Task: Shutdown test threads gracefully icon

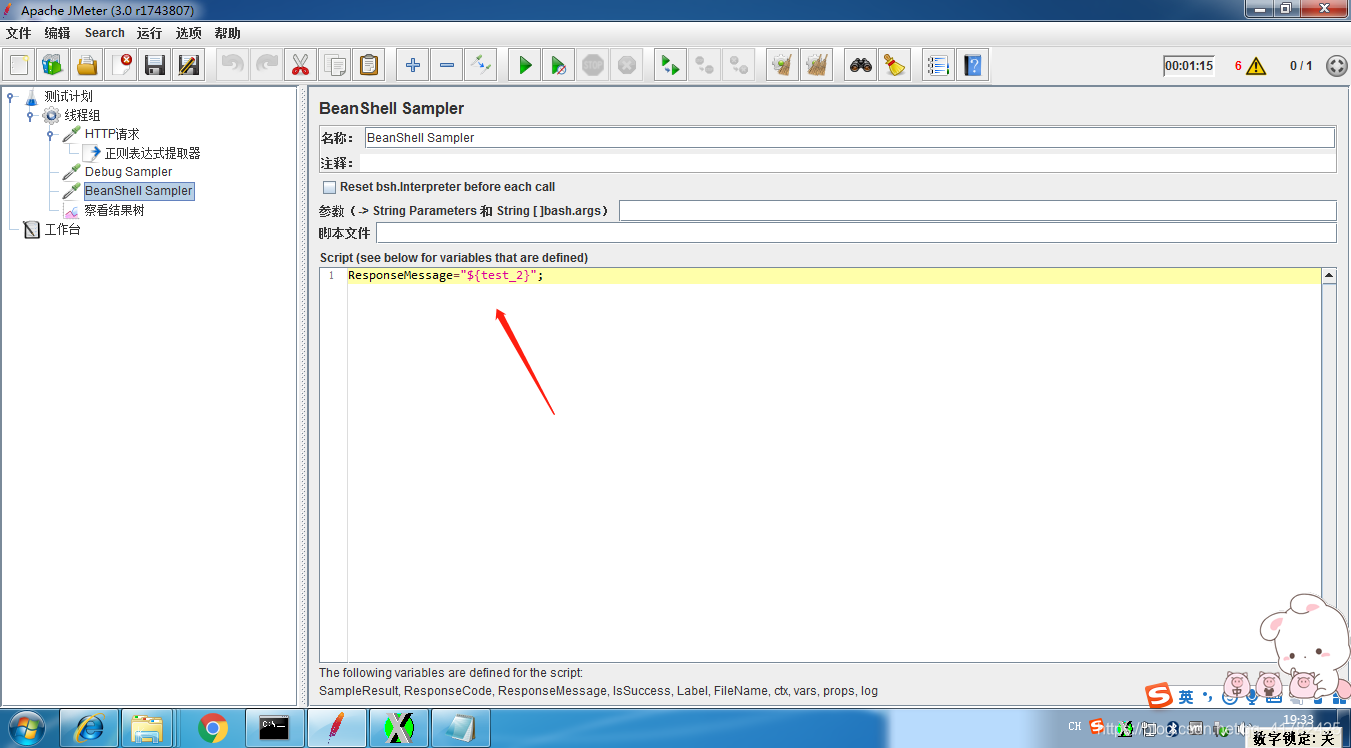Action: tap(627, 66)
